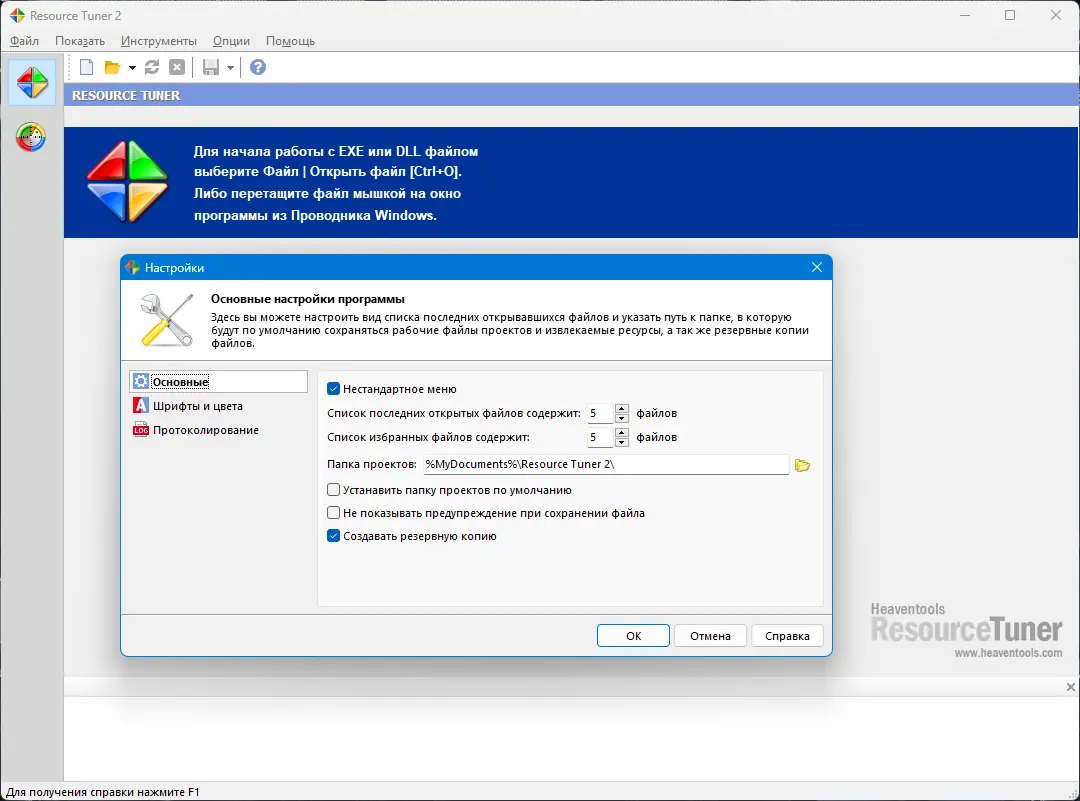Click the LOG icon of Протоколирование
1080x801 pixels.
click(x=141, y=430)
